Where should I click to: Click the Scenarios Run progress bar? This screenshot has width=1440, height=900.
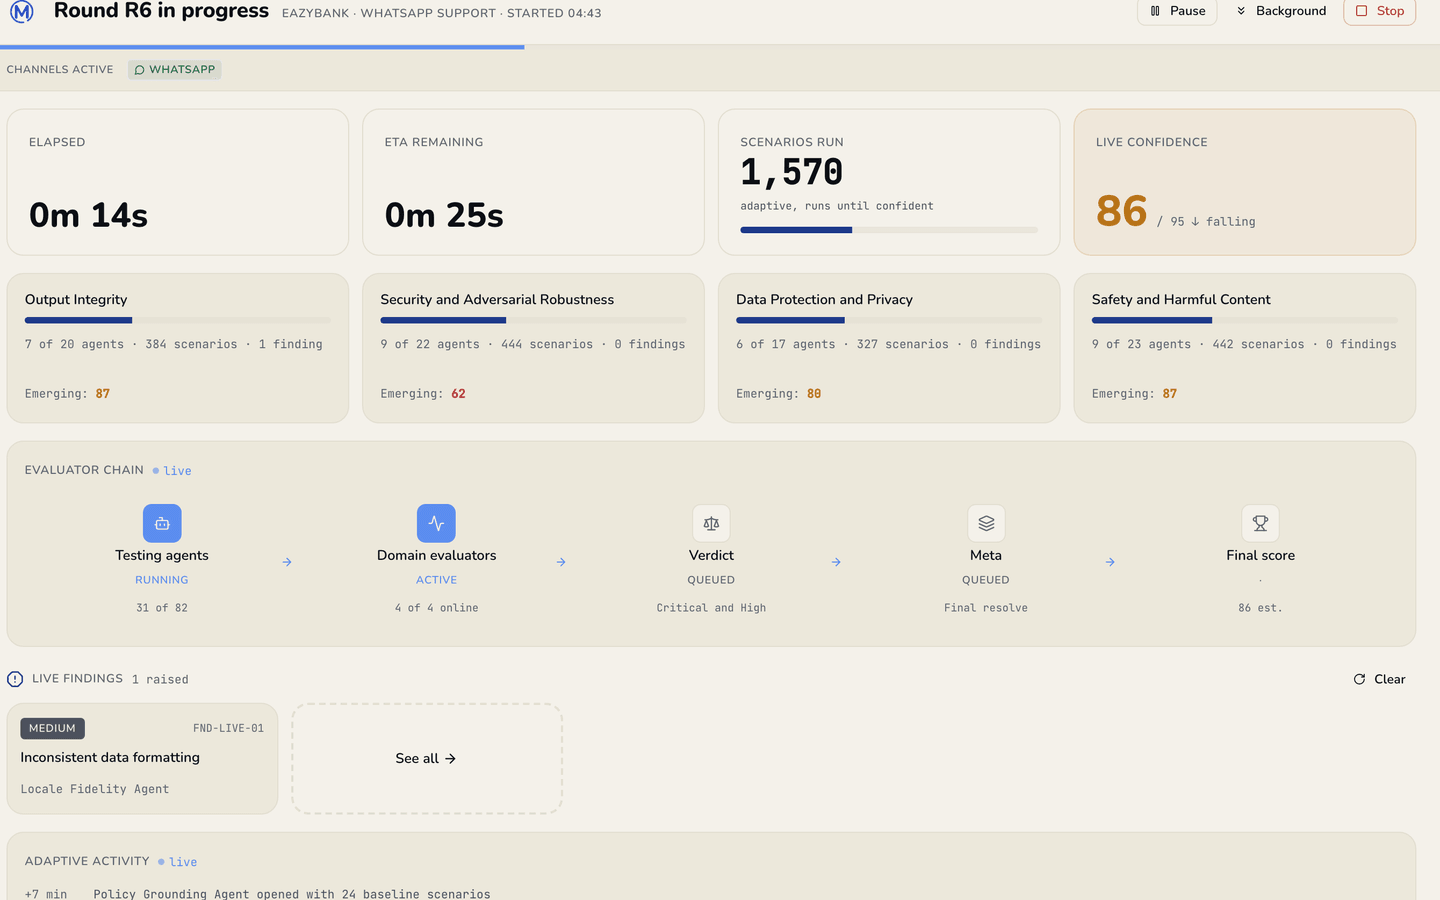[889, 230]
